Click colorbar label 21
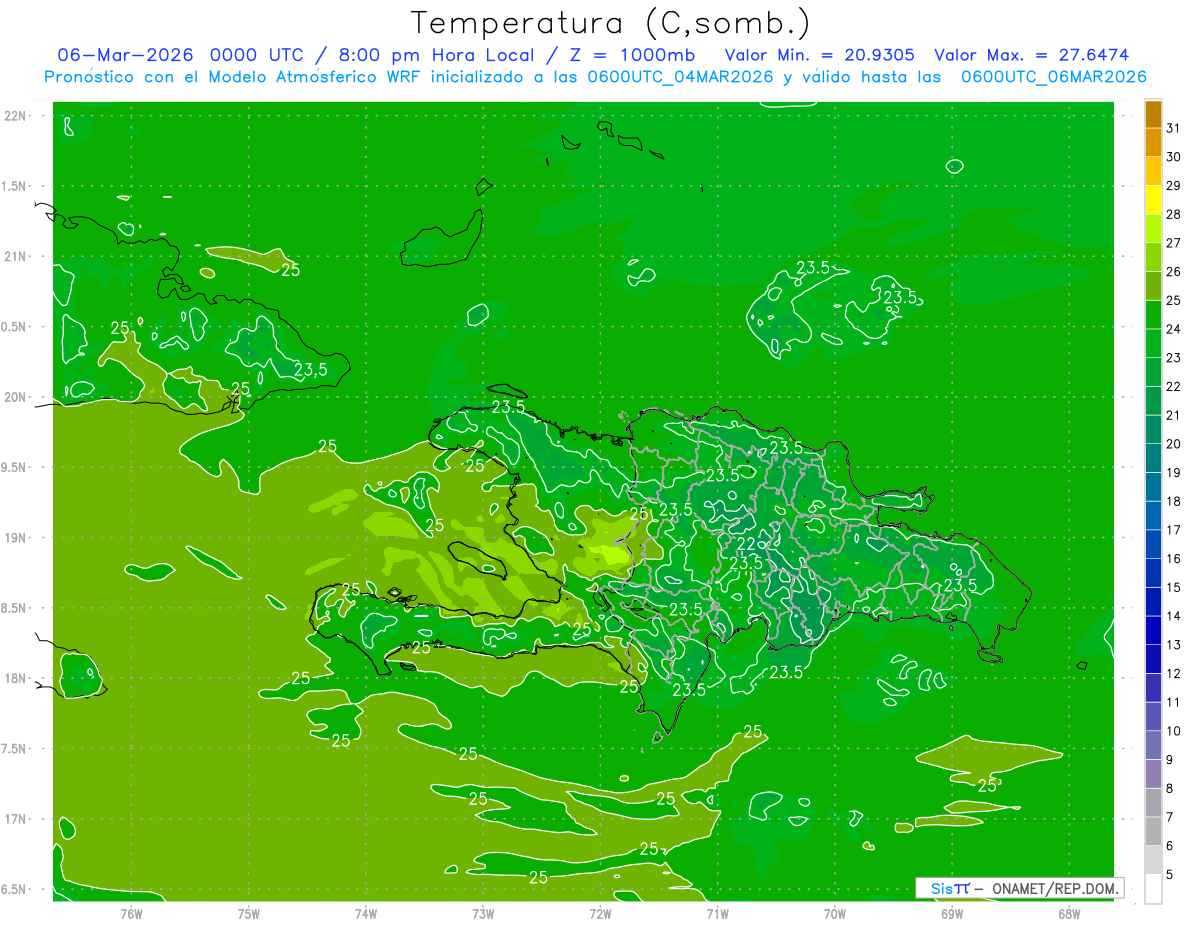 1174,415
